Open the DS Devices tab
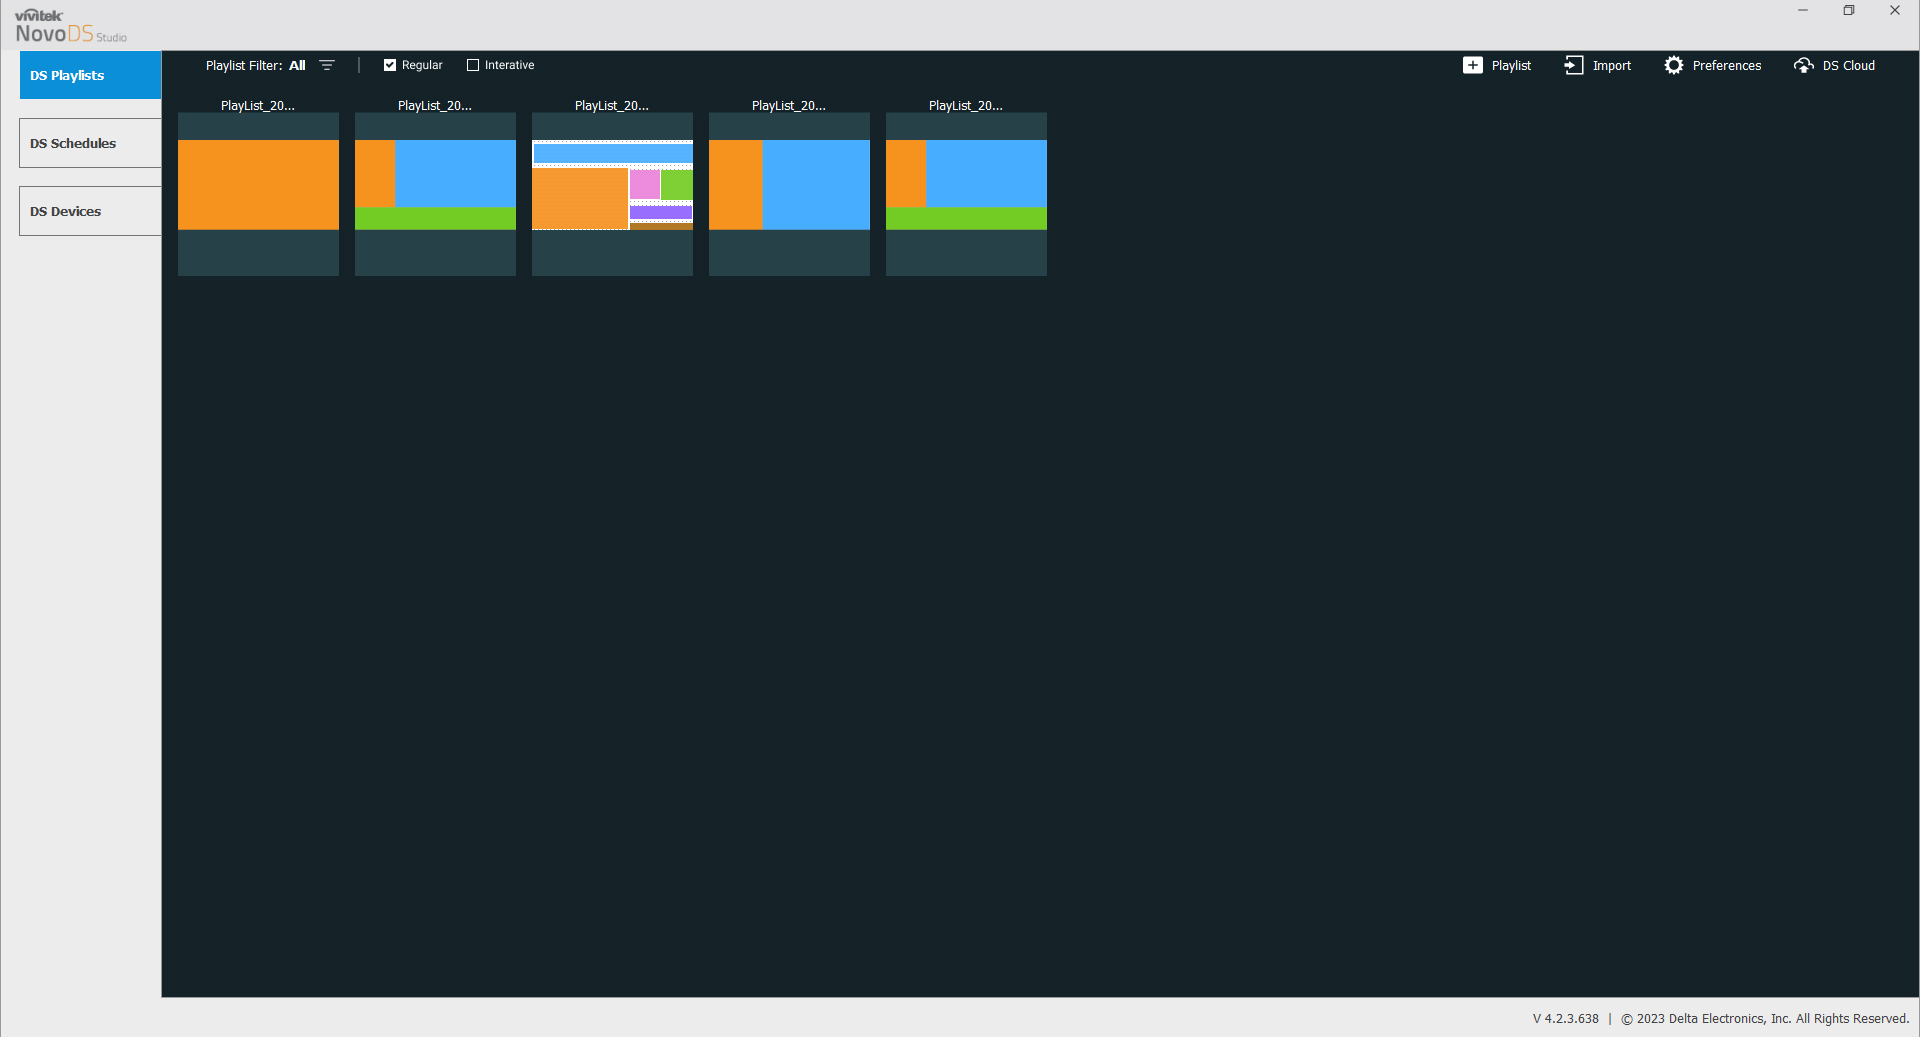 click(90, 211)
